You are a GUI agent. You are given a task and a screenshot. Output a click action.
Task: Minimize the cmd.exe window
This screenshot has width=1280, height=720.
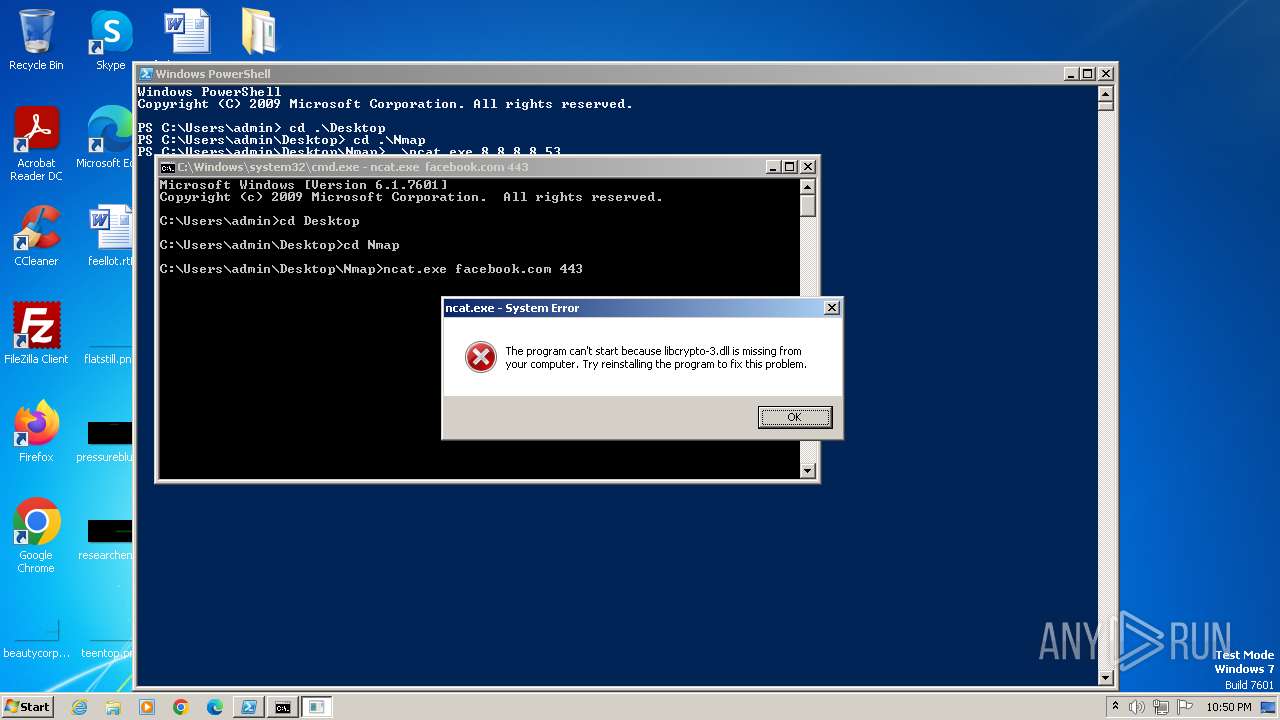(x=773, y=167)
